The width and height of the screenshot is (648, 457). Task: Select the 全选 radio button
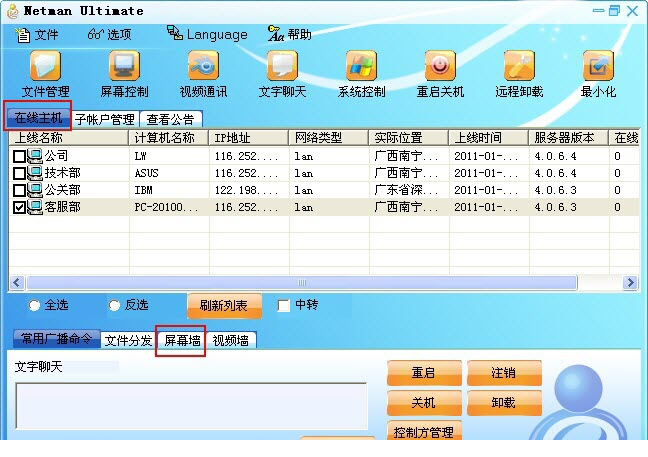coord(34,305)
